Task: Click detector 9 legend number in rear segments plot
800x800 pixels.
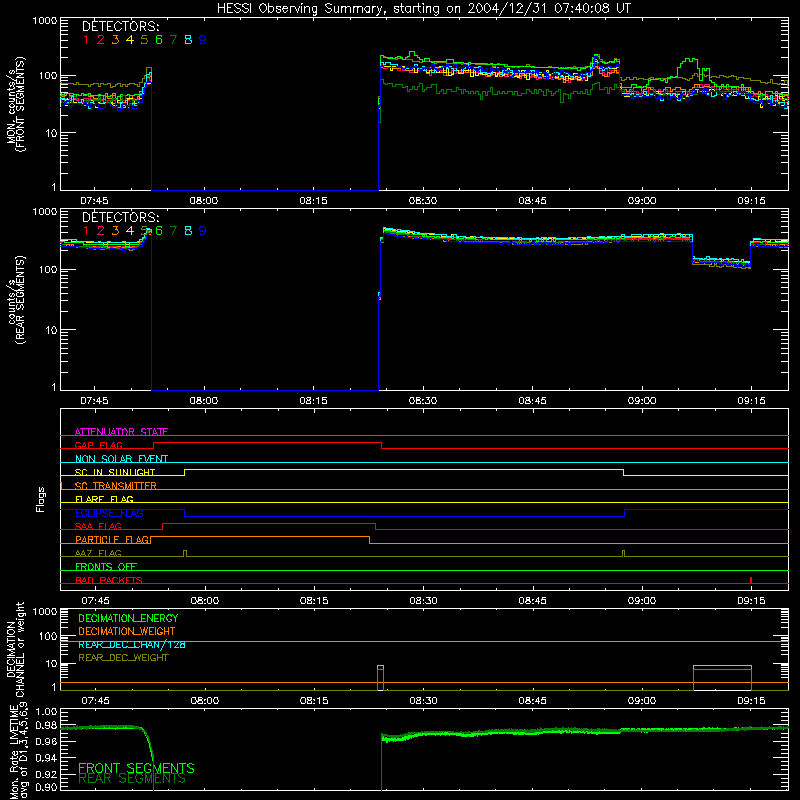Action: [x=203, y=231]
